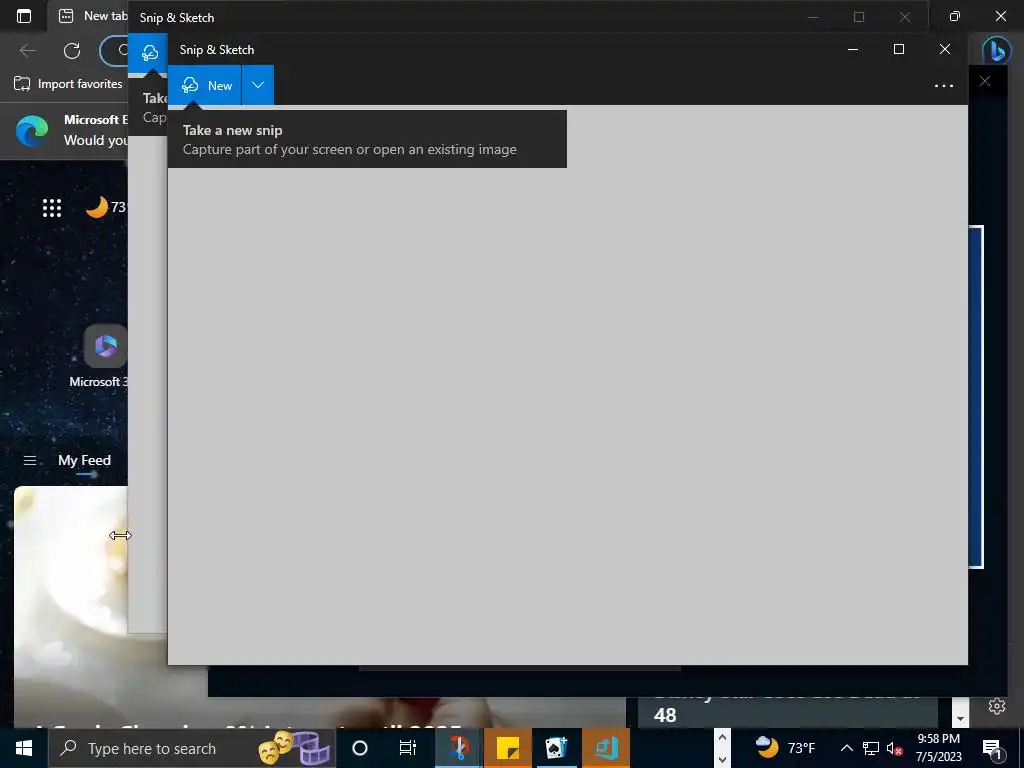Click the taskbar search box
The image size is (1024, 768).
(x=191, y=748)
